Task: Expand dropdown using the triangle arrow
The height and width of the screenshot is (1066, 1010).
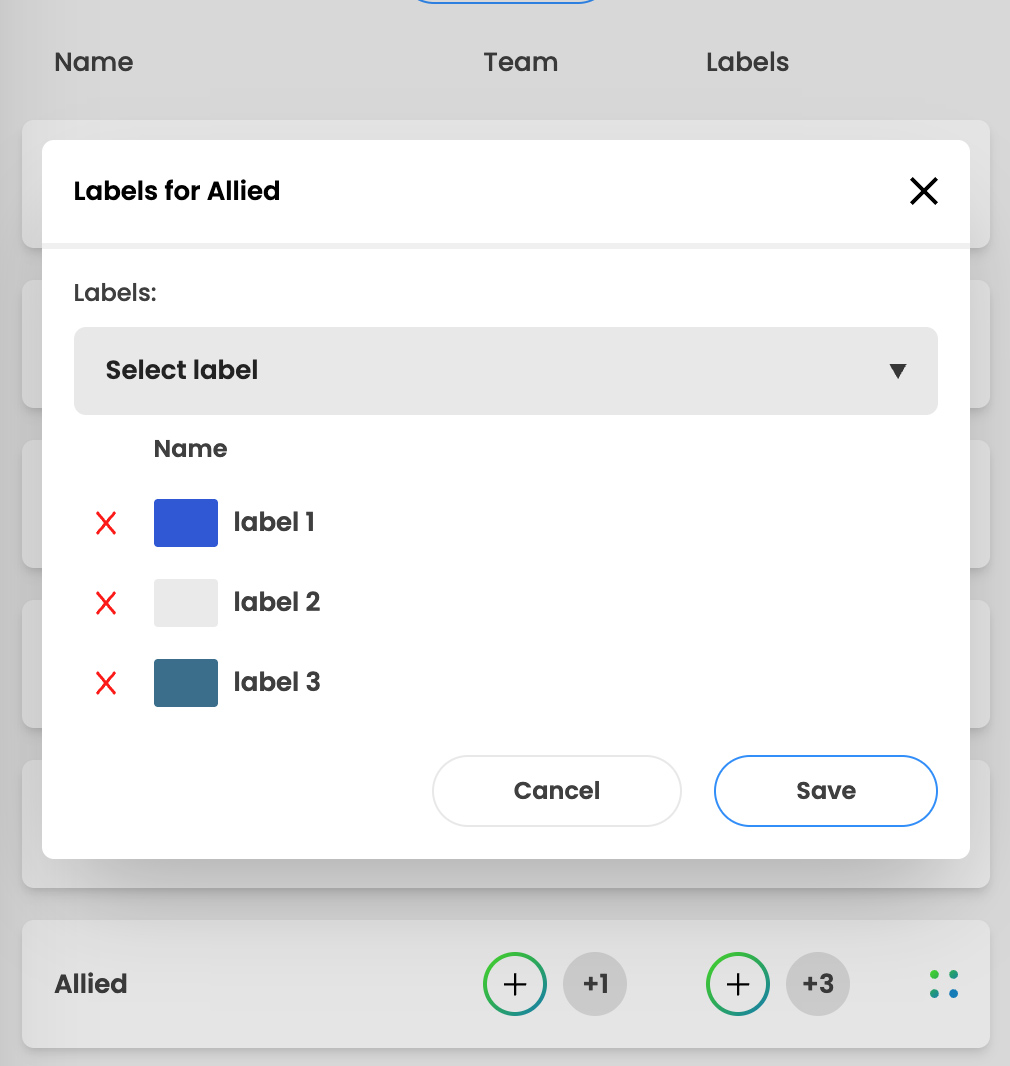Action: [x=898, y=371]
